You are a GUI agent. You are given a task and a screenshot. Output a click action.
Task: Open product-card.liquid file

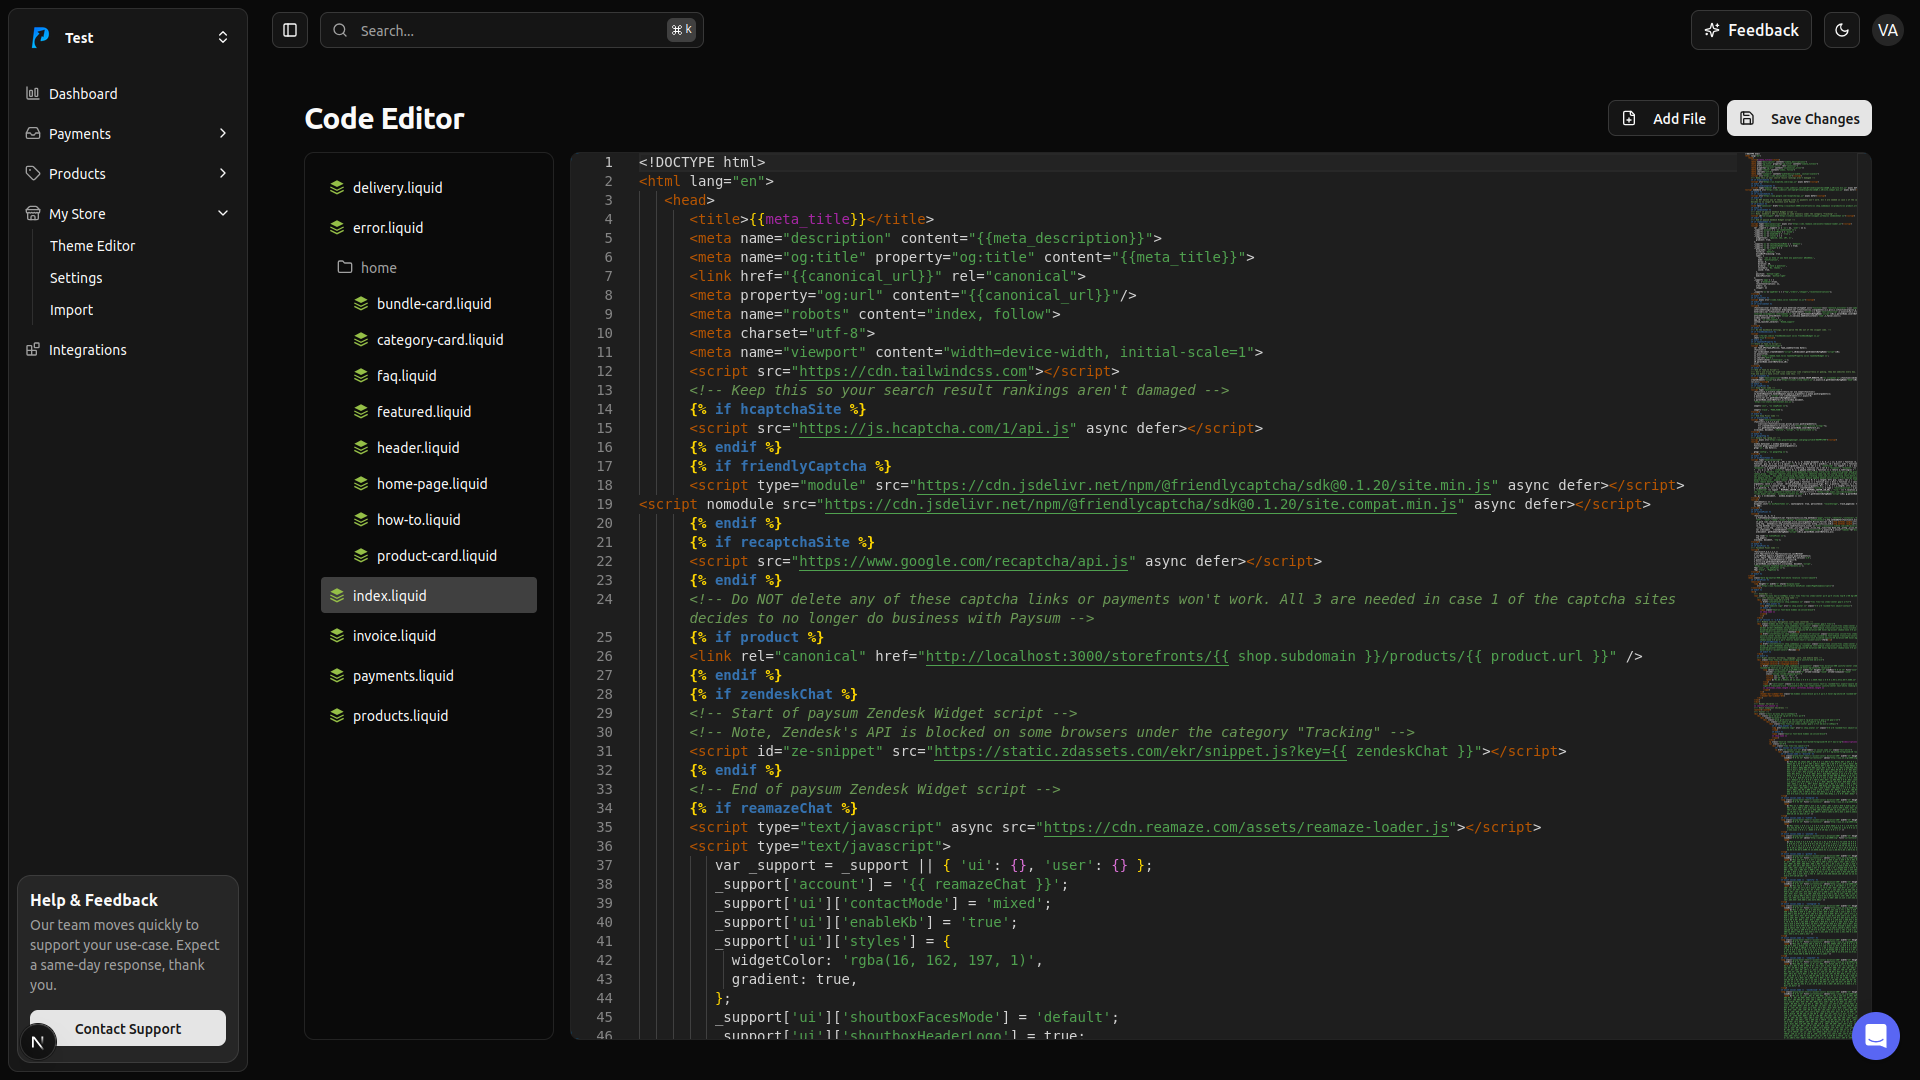441,555
